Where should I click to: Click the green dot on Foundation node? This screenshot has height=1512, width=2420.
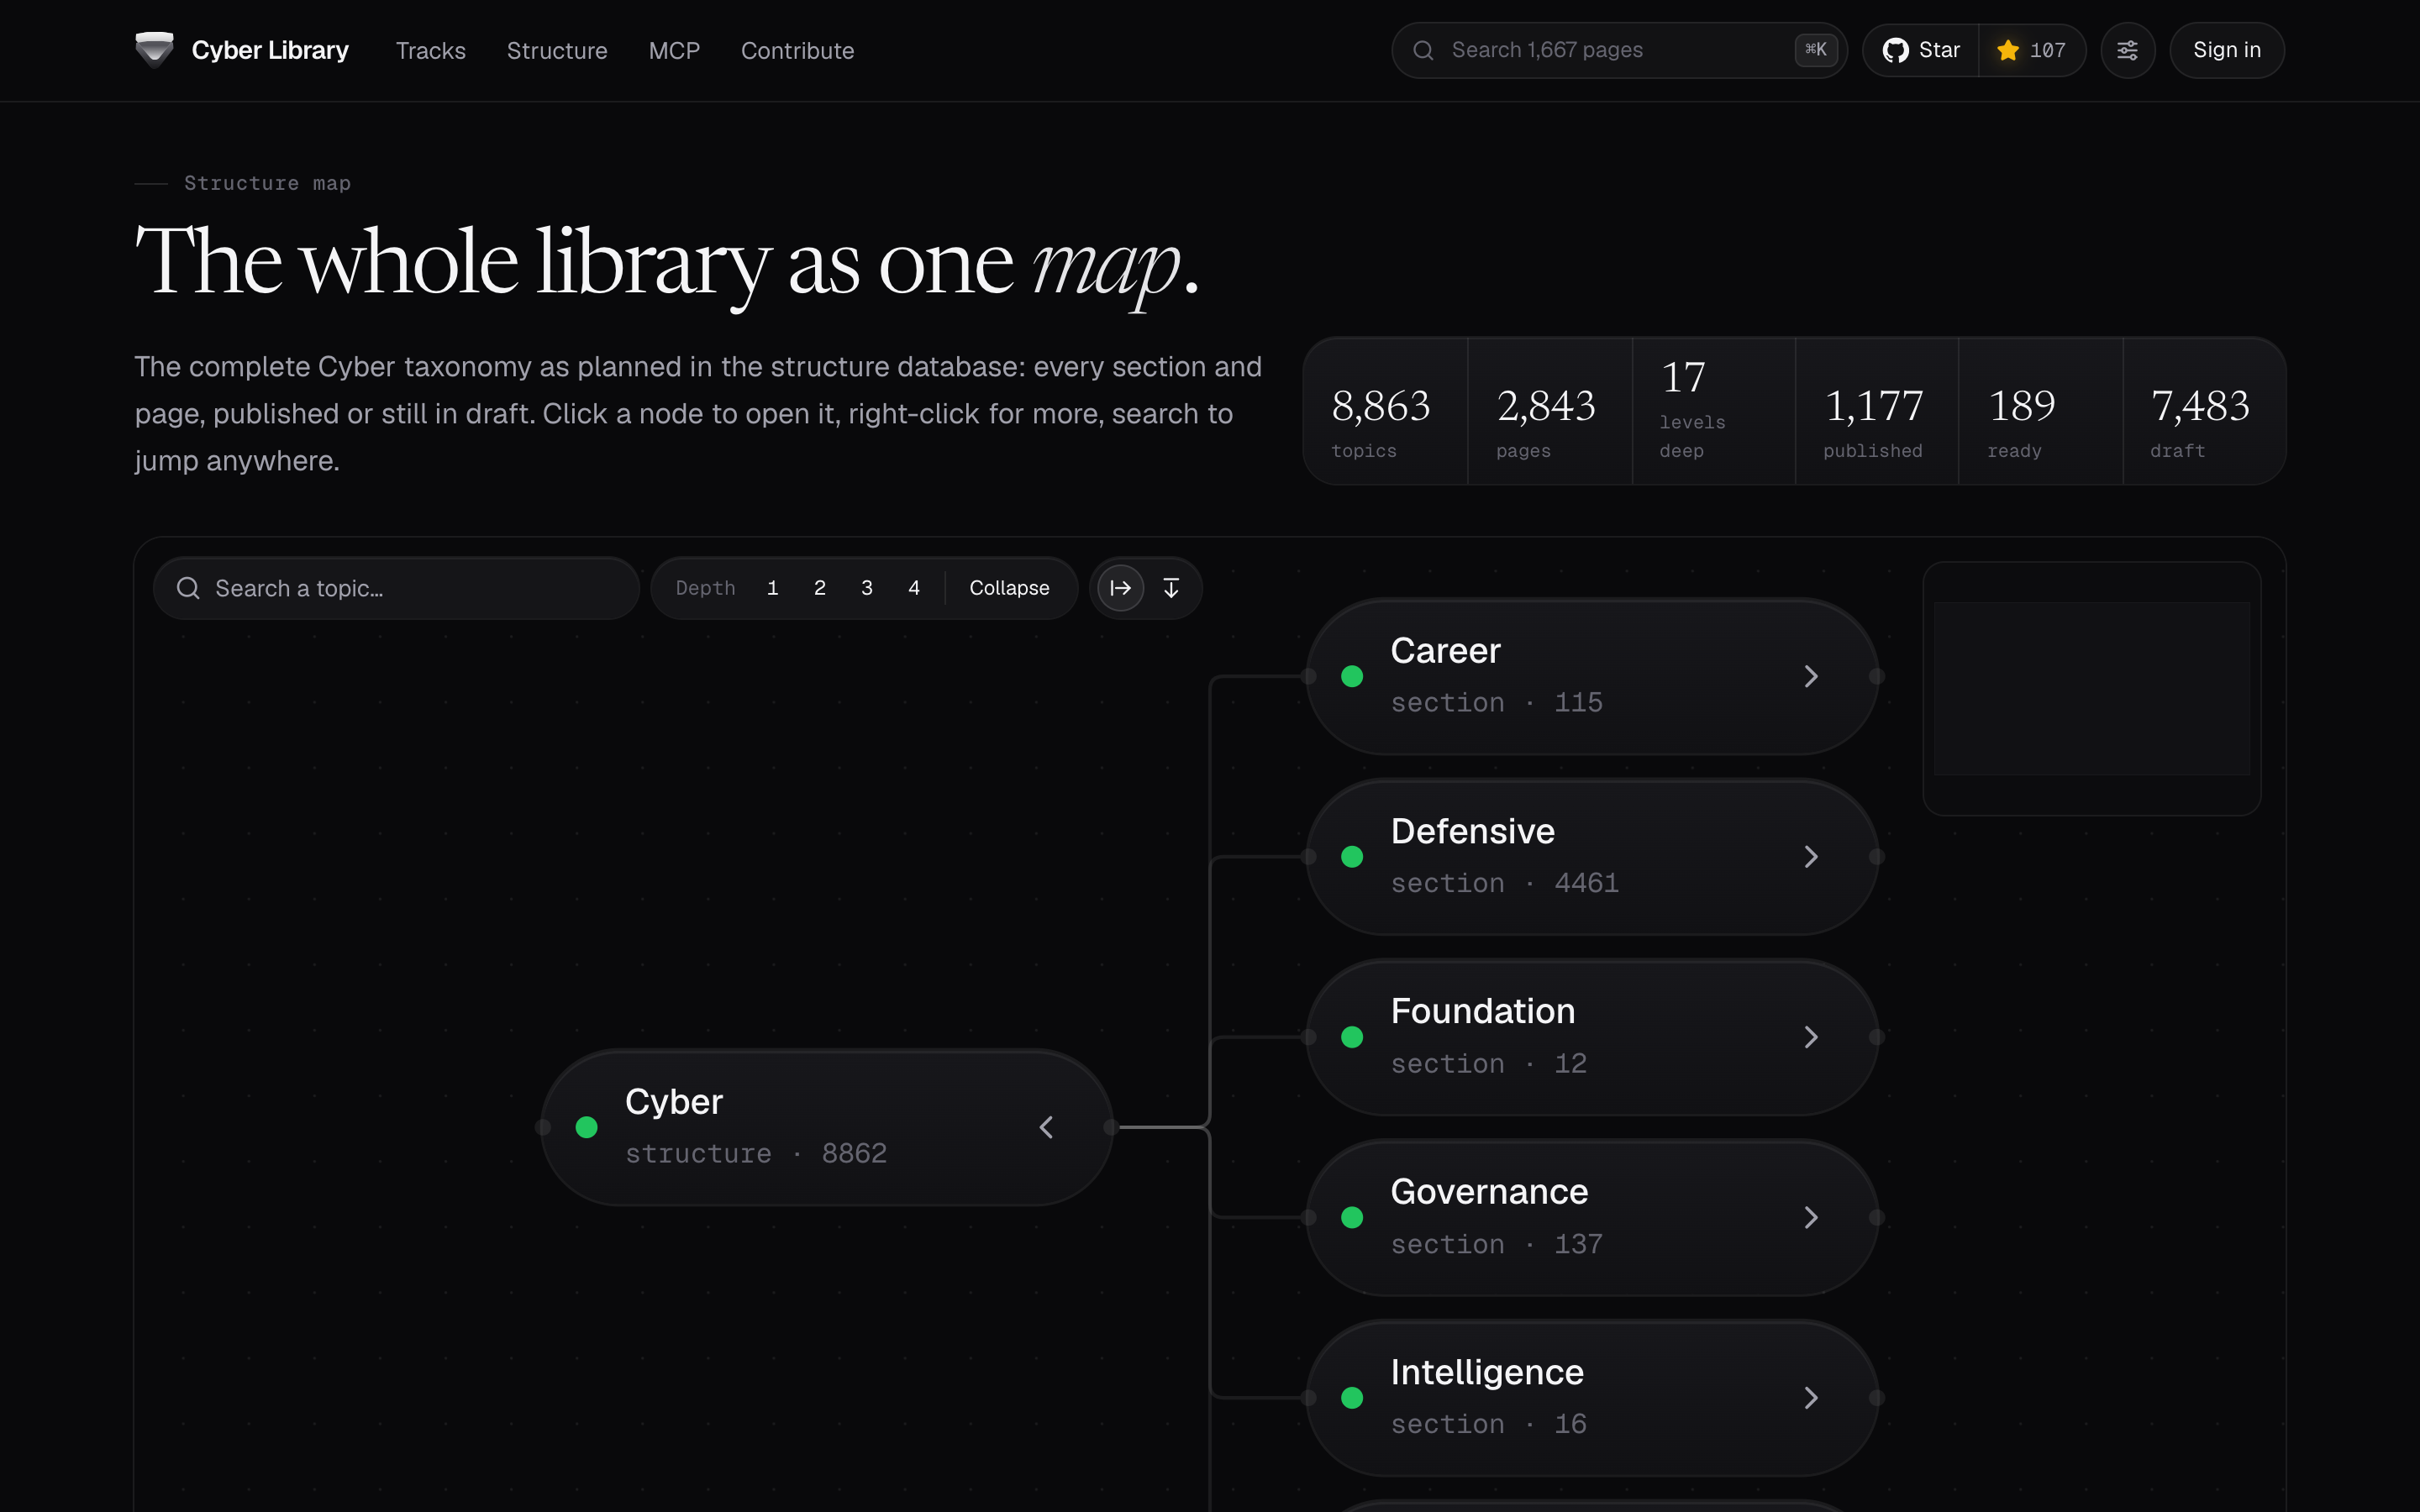click(1352, 1037)
